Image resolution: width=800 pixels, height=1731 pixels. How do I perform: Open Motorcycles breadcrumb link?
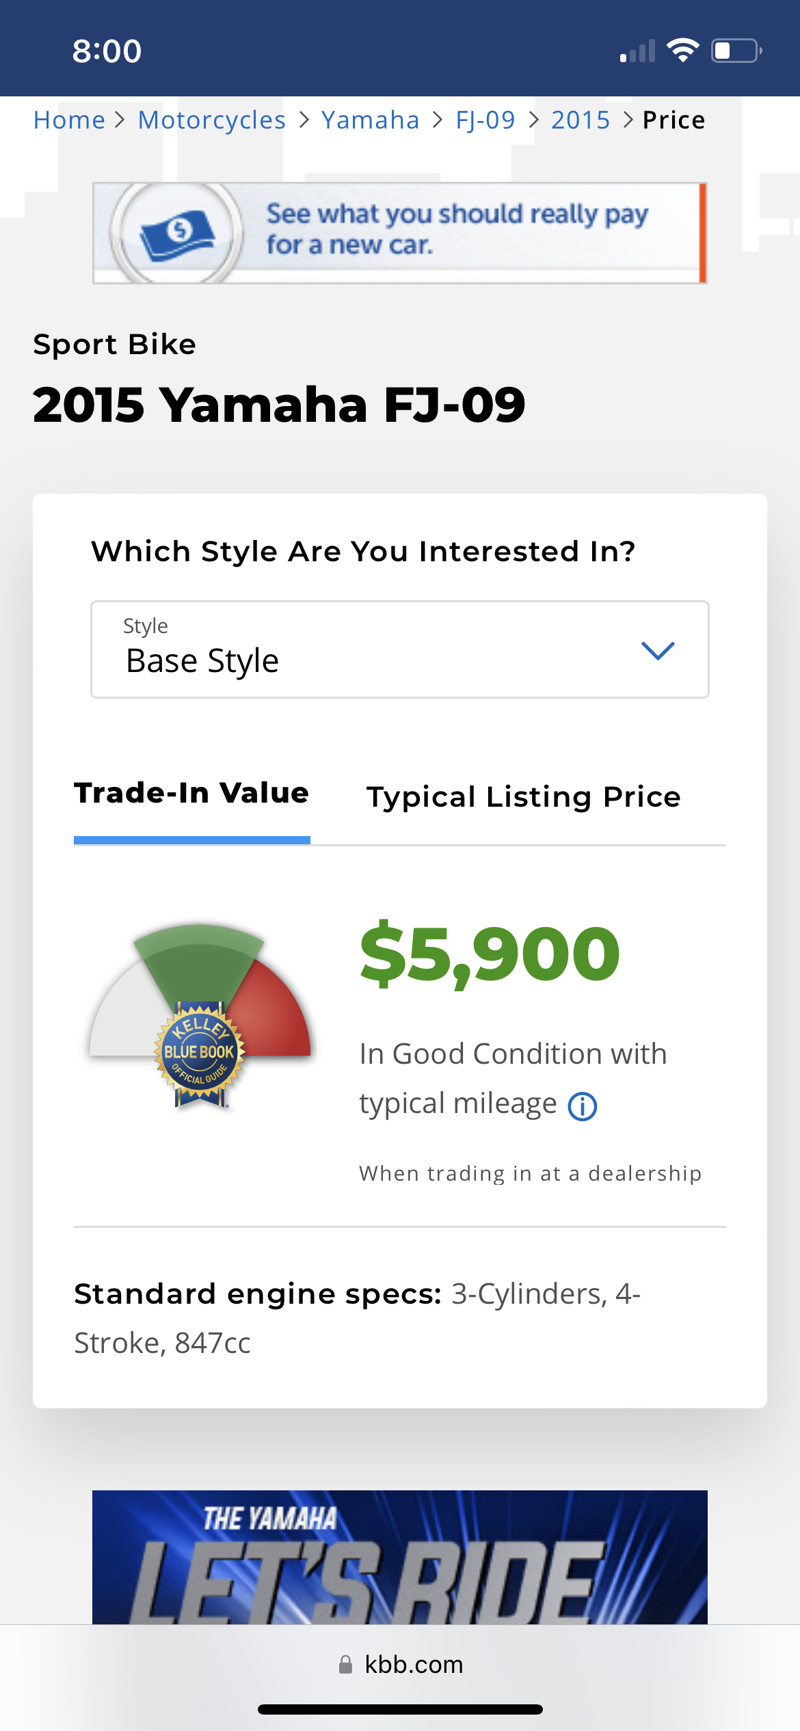[x=211, y=120]
